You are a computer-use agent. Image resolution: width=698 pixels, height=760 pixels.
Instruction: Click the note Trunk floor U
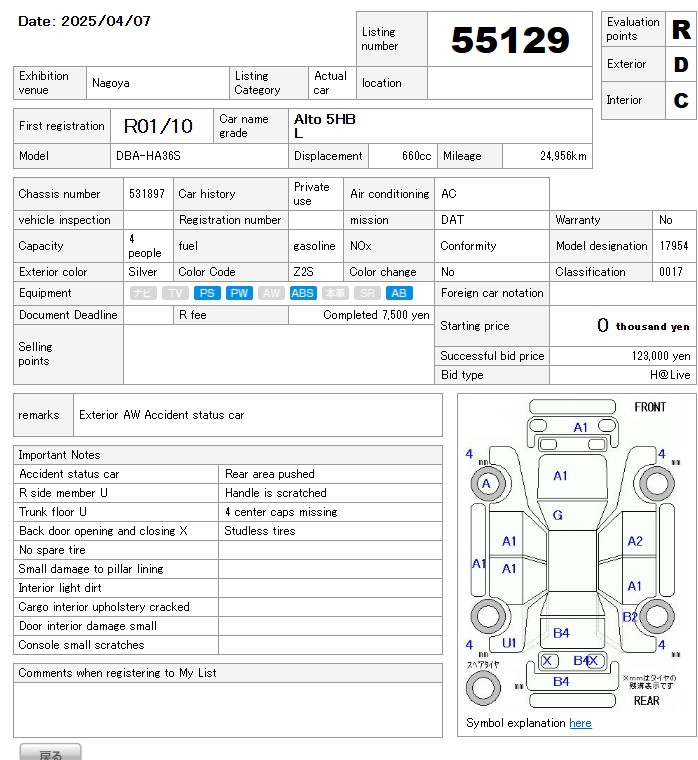pos(52,512)
